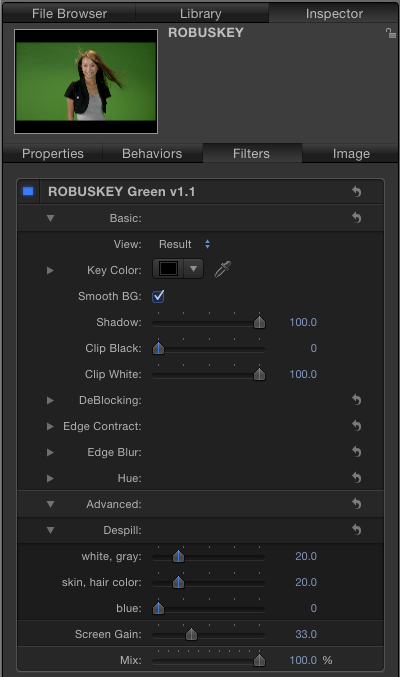The image size is (400, 677).
Task: Click the ROBUSKEY title text
Action: pyautogui.click(x=206, y=33)
